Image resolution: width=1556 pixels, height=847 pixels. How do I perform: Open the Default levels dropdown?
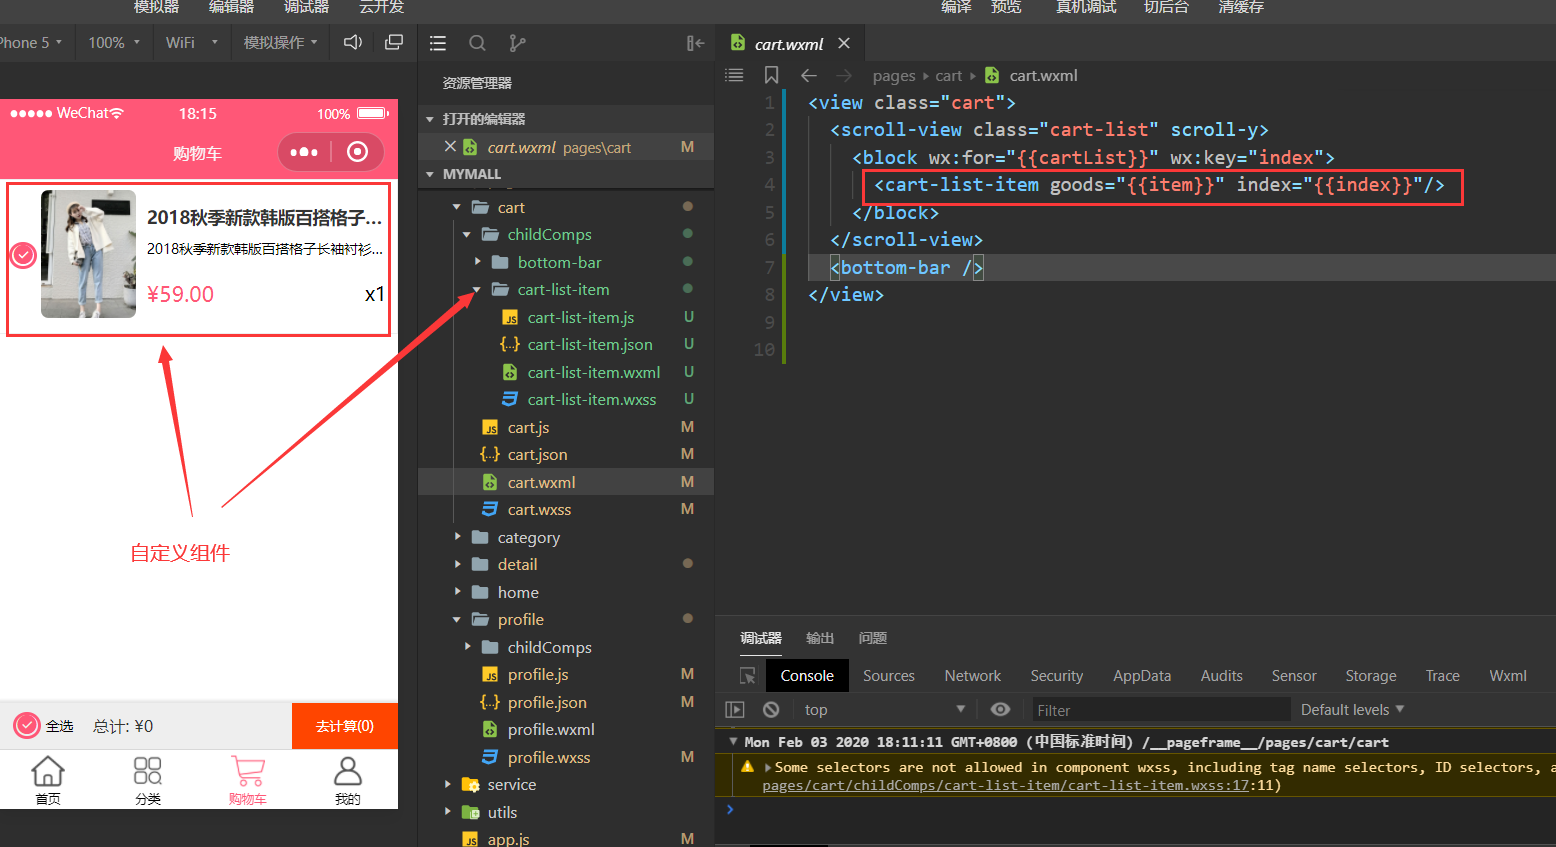1352,709
